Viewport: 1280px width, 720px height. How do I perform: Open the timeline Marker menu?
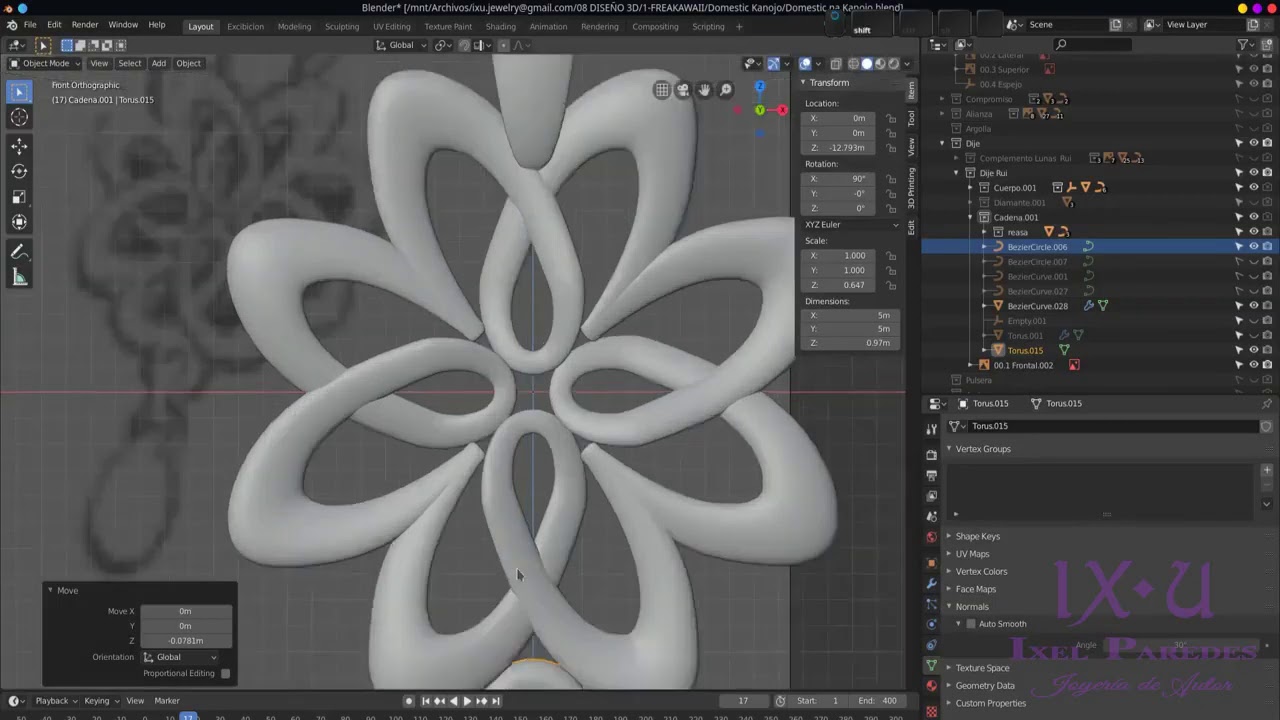[167, 701]
